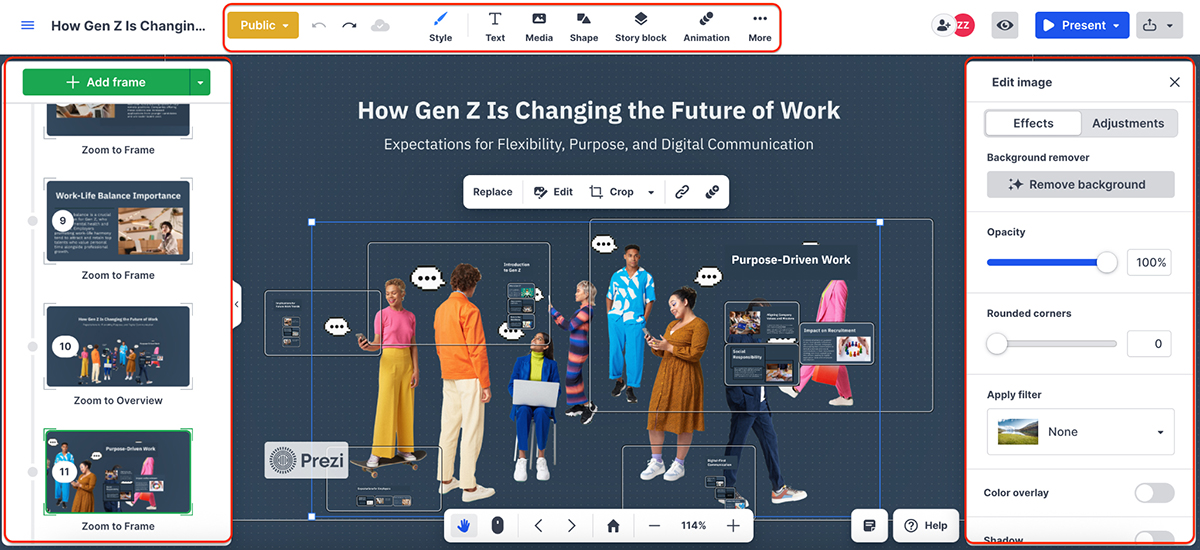Open the Public privacy dropdown
The width and height of the screenshot is (1200, 550).
(x=263, y=25)
